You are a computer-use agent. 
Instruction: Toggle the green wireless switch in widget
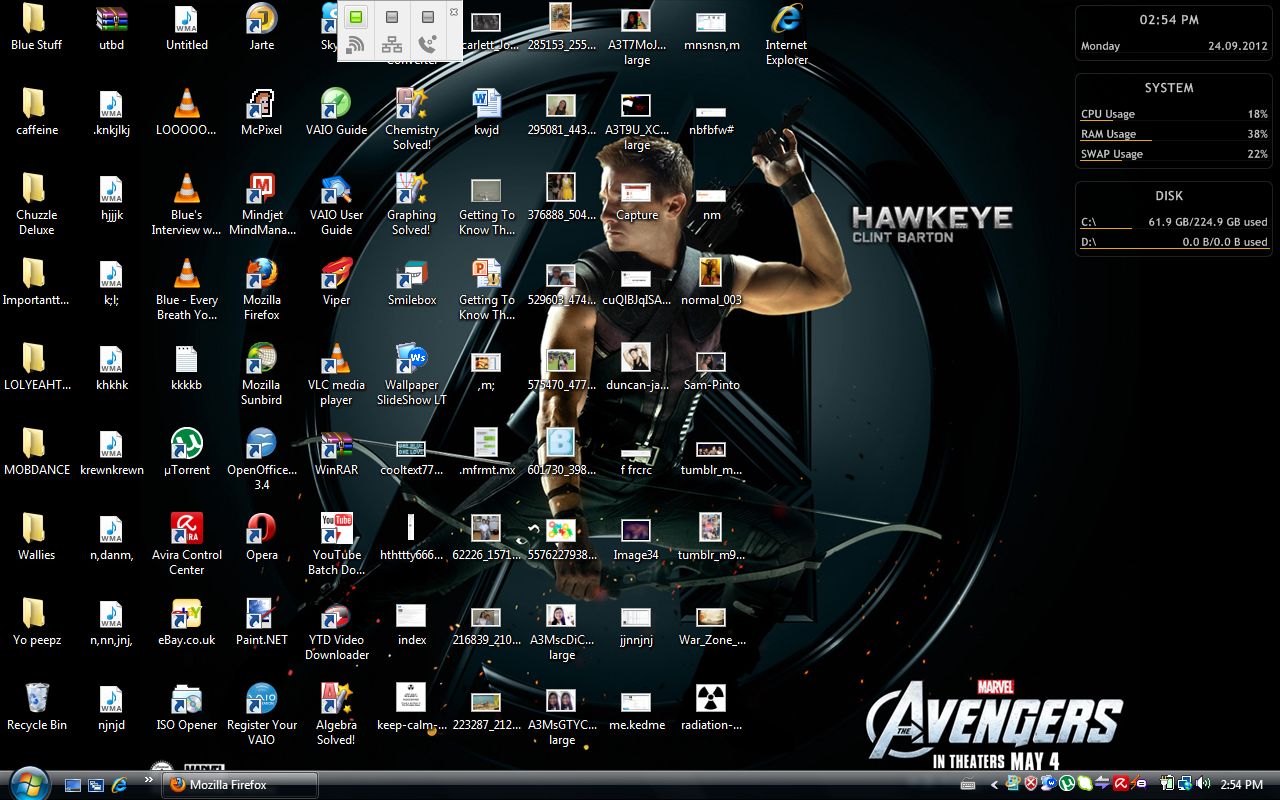(x=355, y=17)
